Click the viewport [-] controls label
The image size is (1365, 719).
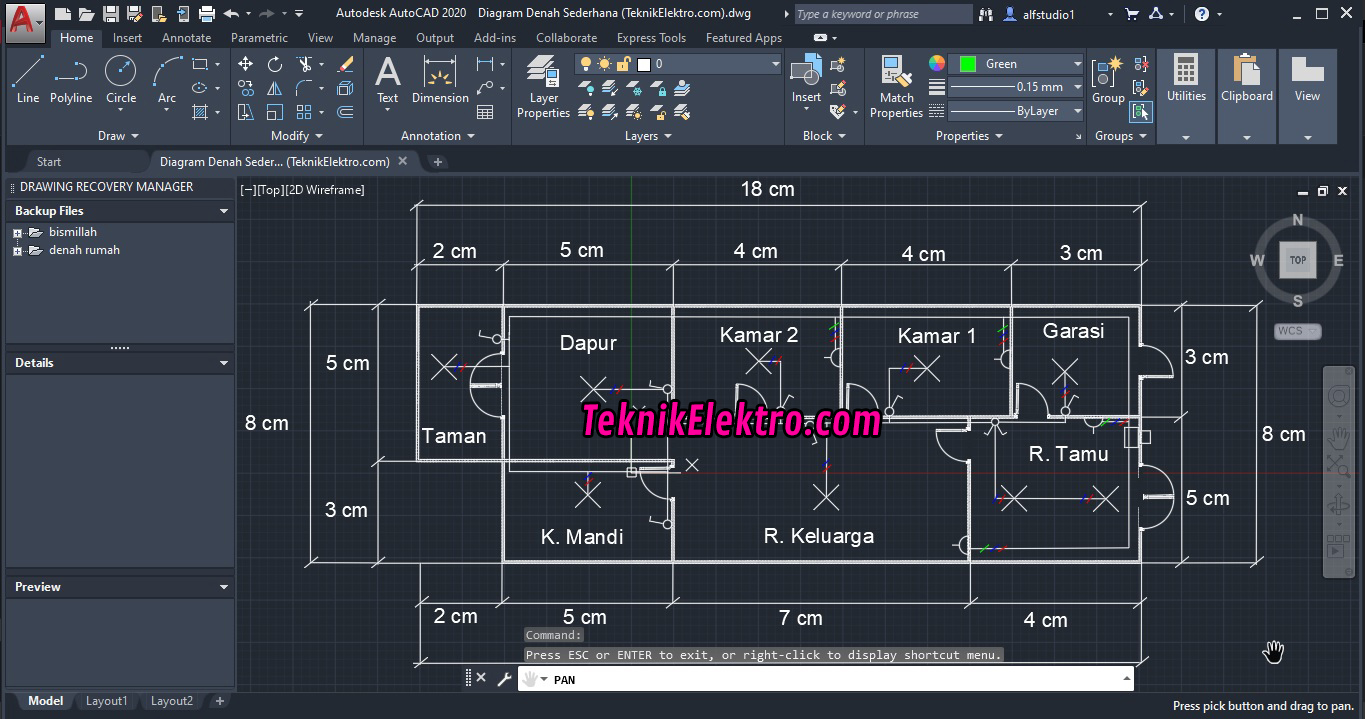(247, 190)
